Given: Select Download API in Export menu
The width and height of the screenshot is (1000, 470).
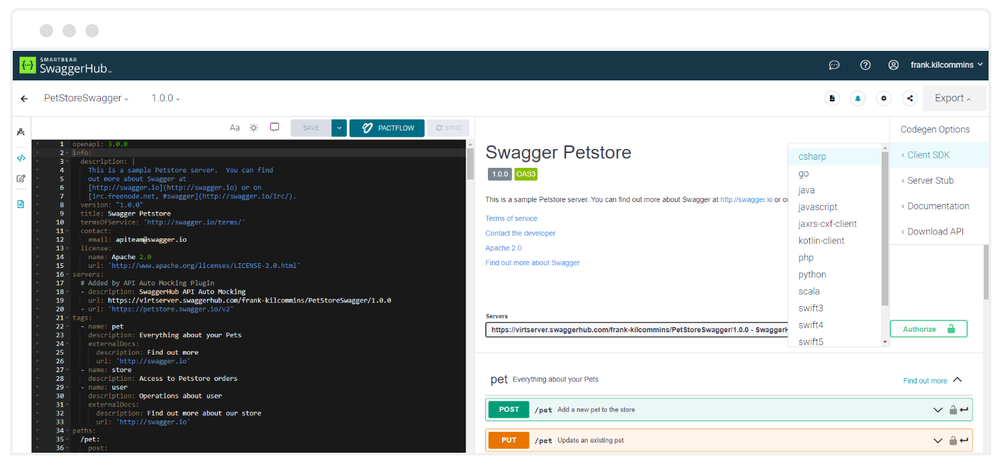Looking at the screenshot, I should (939, 231).
